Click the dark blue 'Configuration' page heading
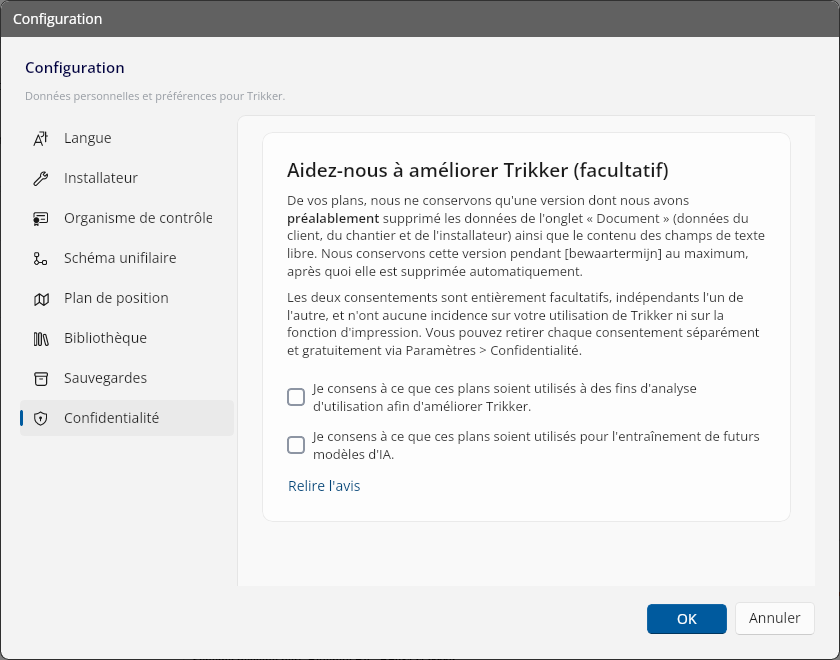The width and height of the screenshot is (840, 660). (75, 68)
